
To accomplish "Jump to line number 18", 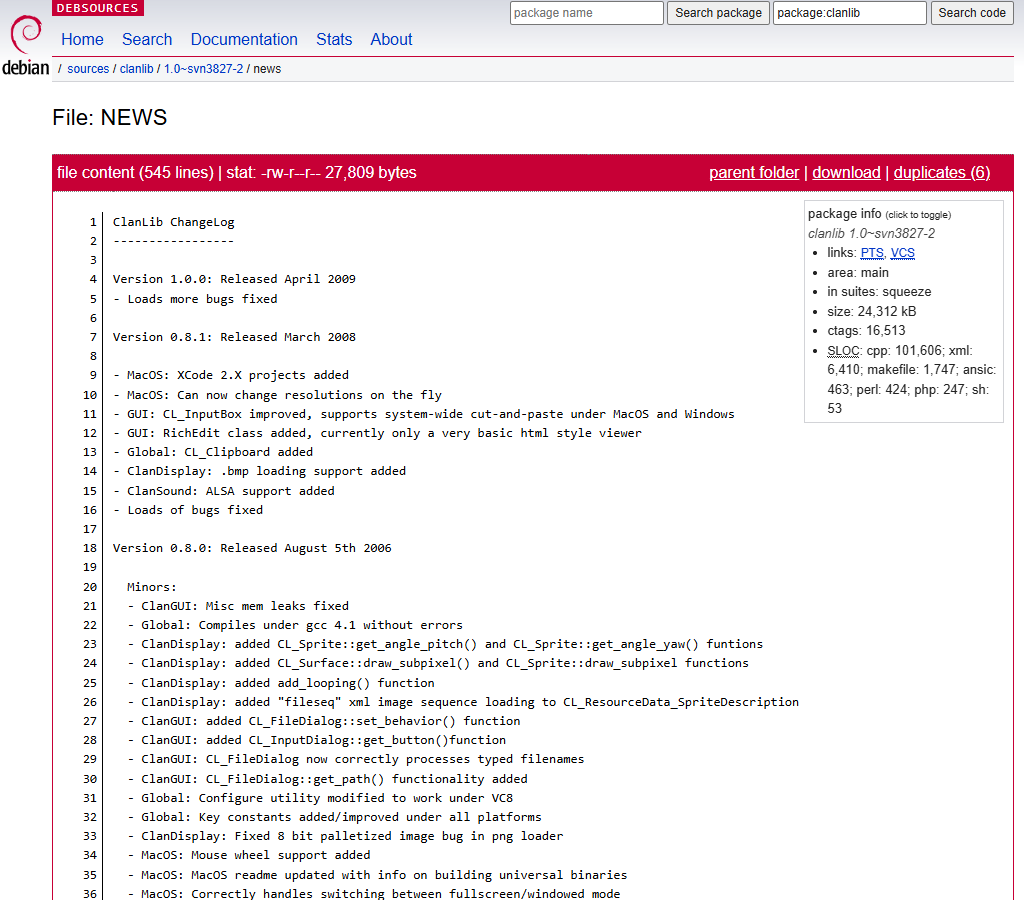I will click(91, 548).
